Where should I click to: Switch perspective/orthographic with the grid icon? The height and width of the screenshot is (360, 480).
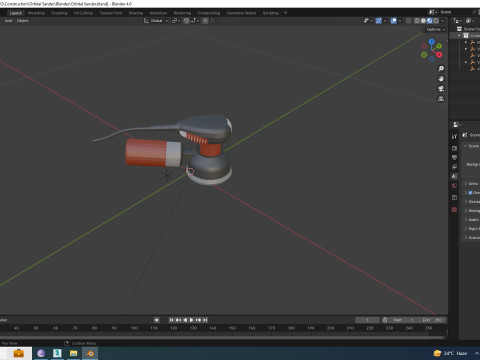pos(441,99)
